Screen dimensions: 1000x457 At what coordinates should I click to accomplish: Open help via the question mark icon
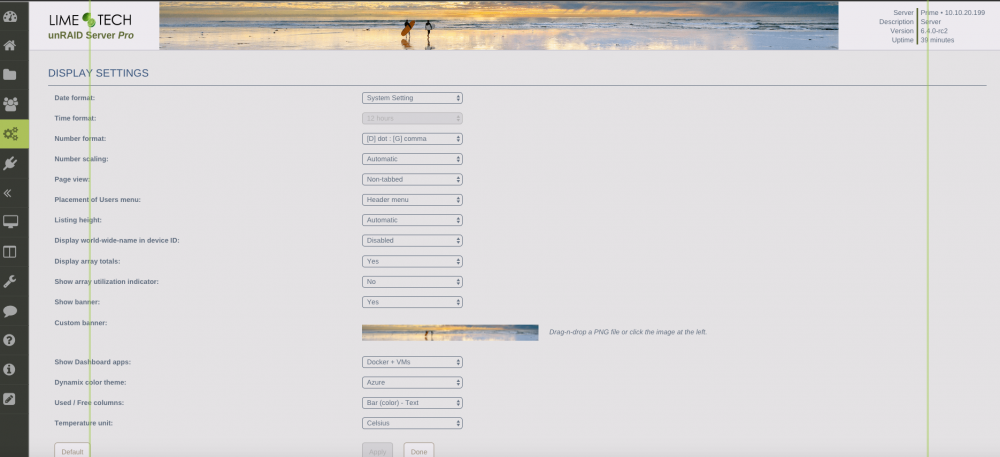tap(9, 340)
